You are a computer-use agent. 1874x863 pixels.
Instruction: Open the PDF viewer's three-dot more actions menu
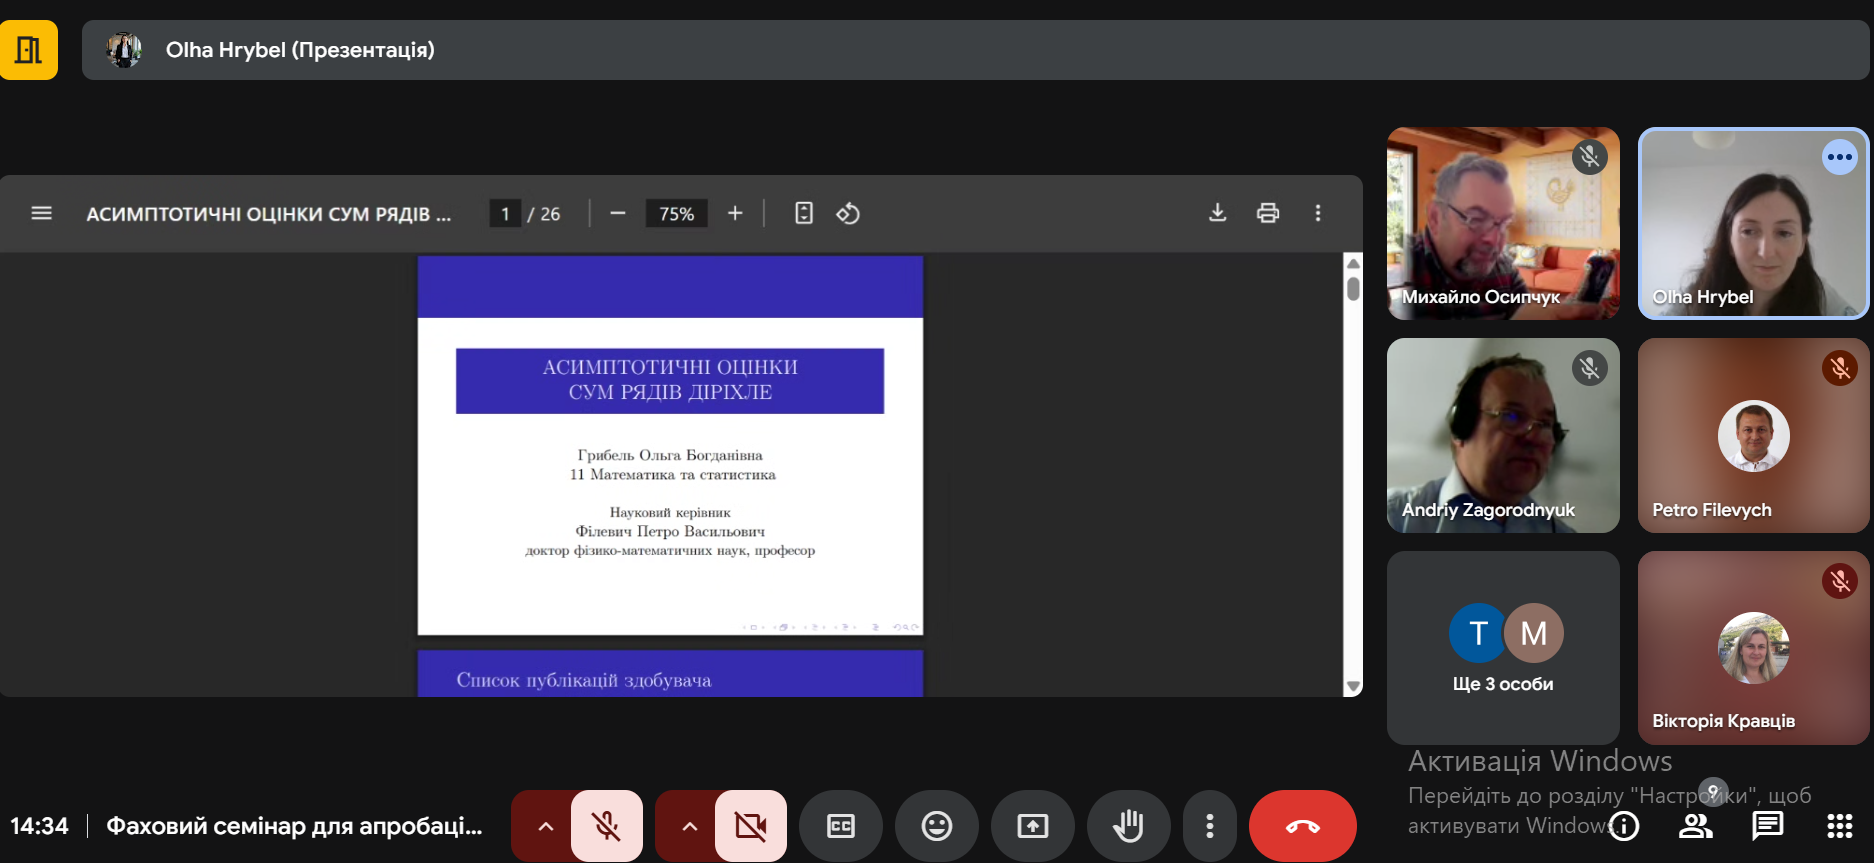pos(1318,213)
